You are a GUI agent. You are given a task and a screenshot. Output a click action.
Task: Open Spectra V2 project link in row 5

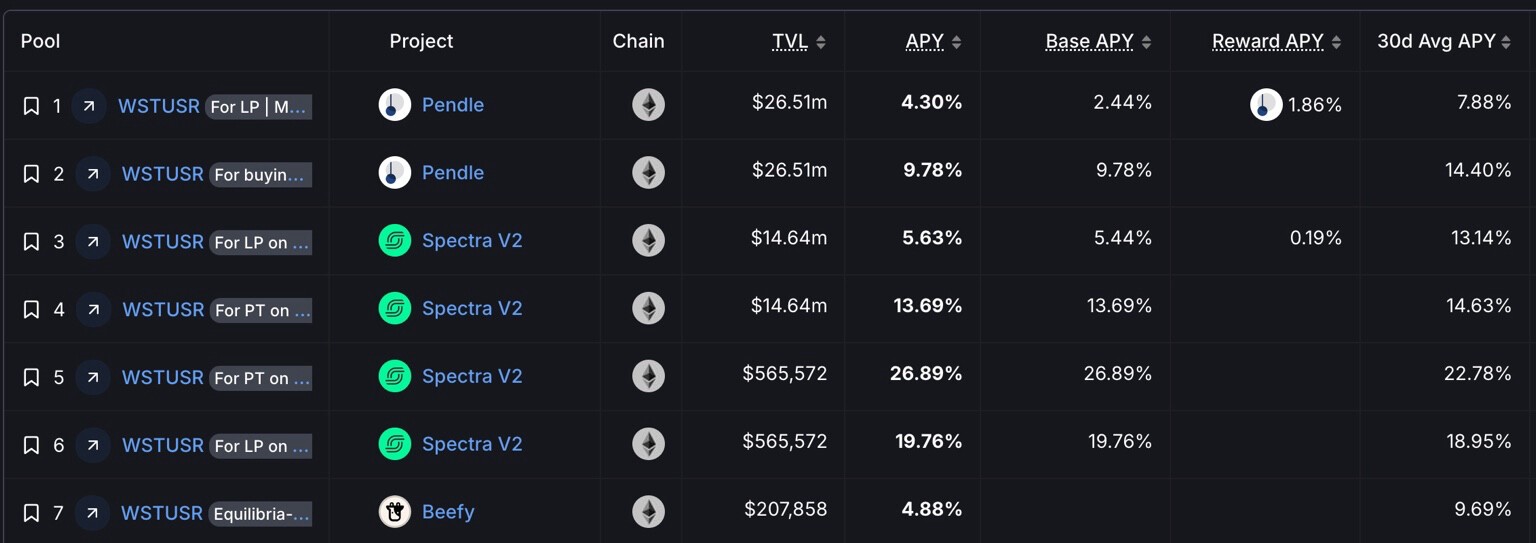point(472,376)
